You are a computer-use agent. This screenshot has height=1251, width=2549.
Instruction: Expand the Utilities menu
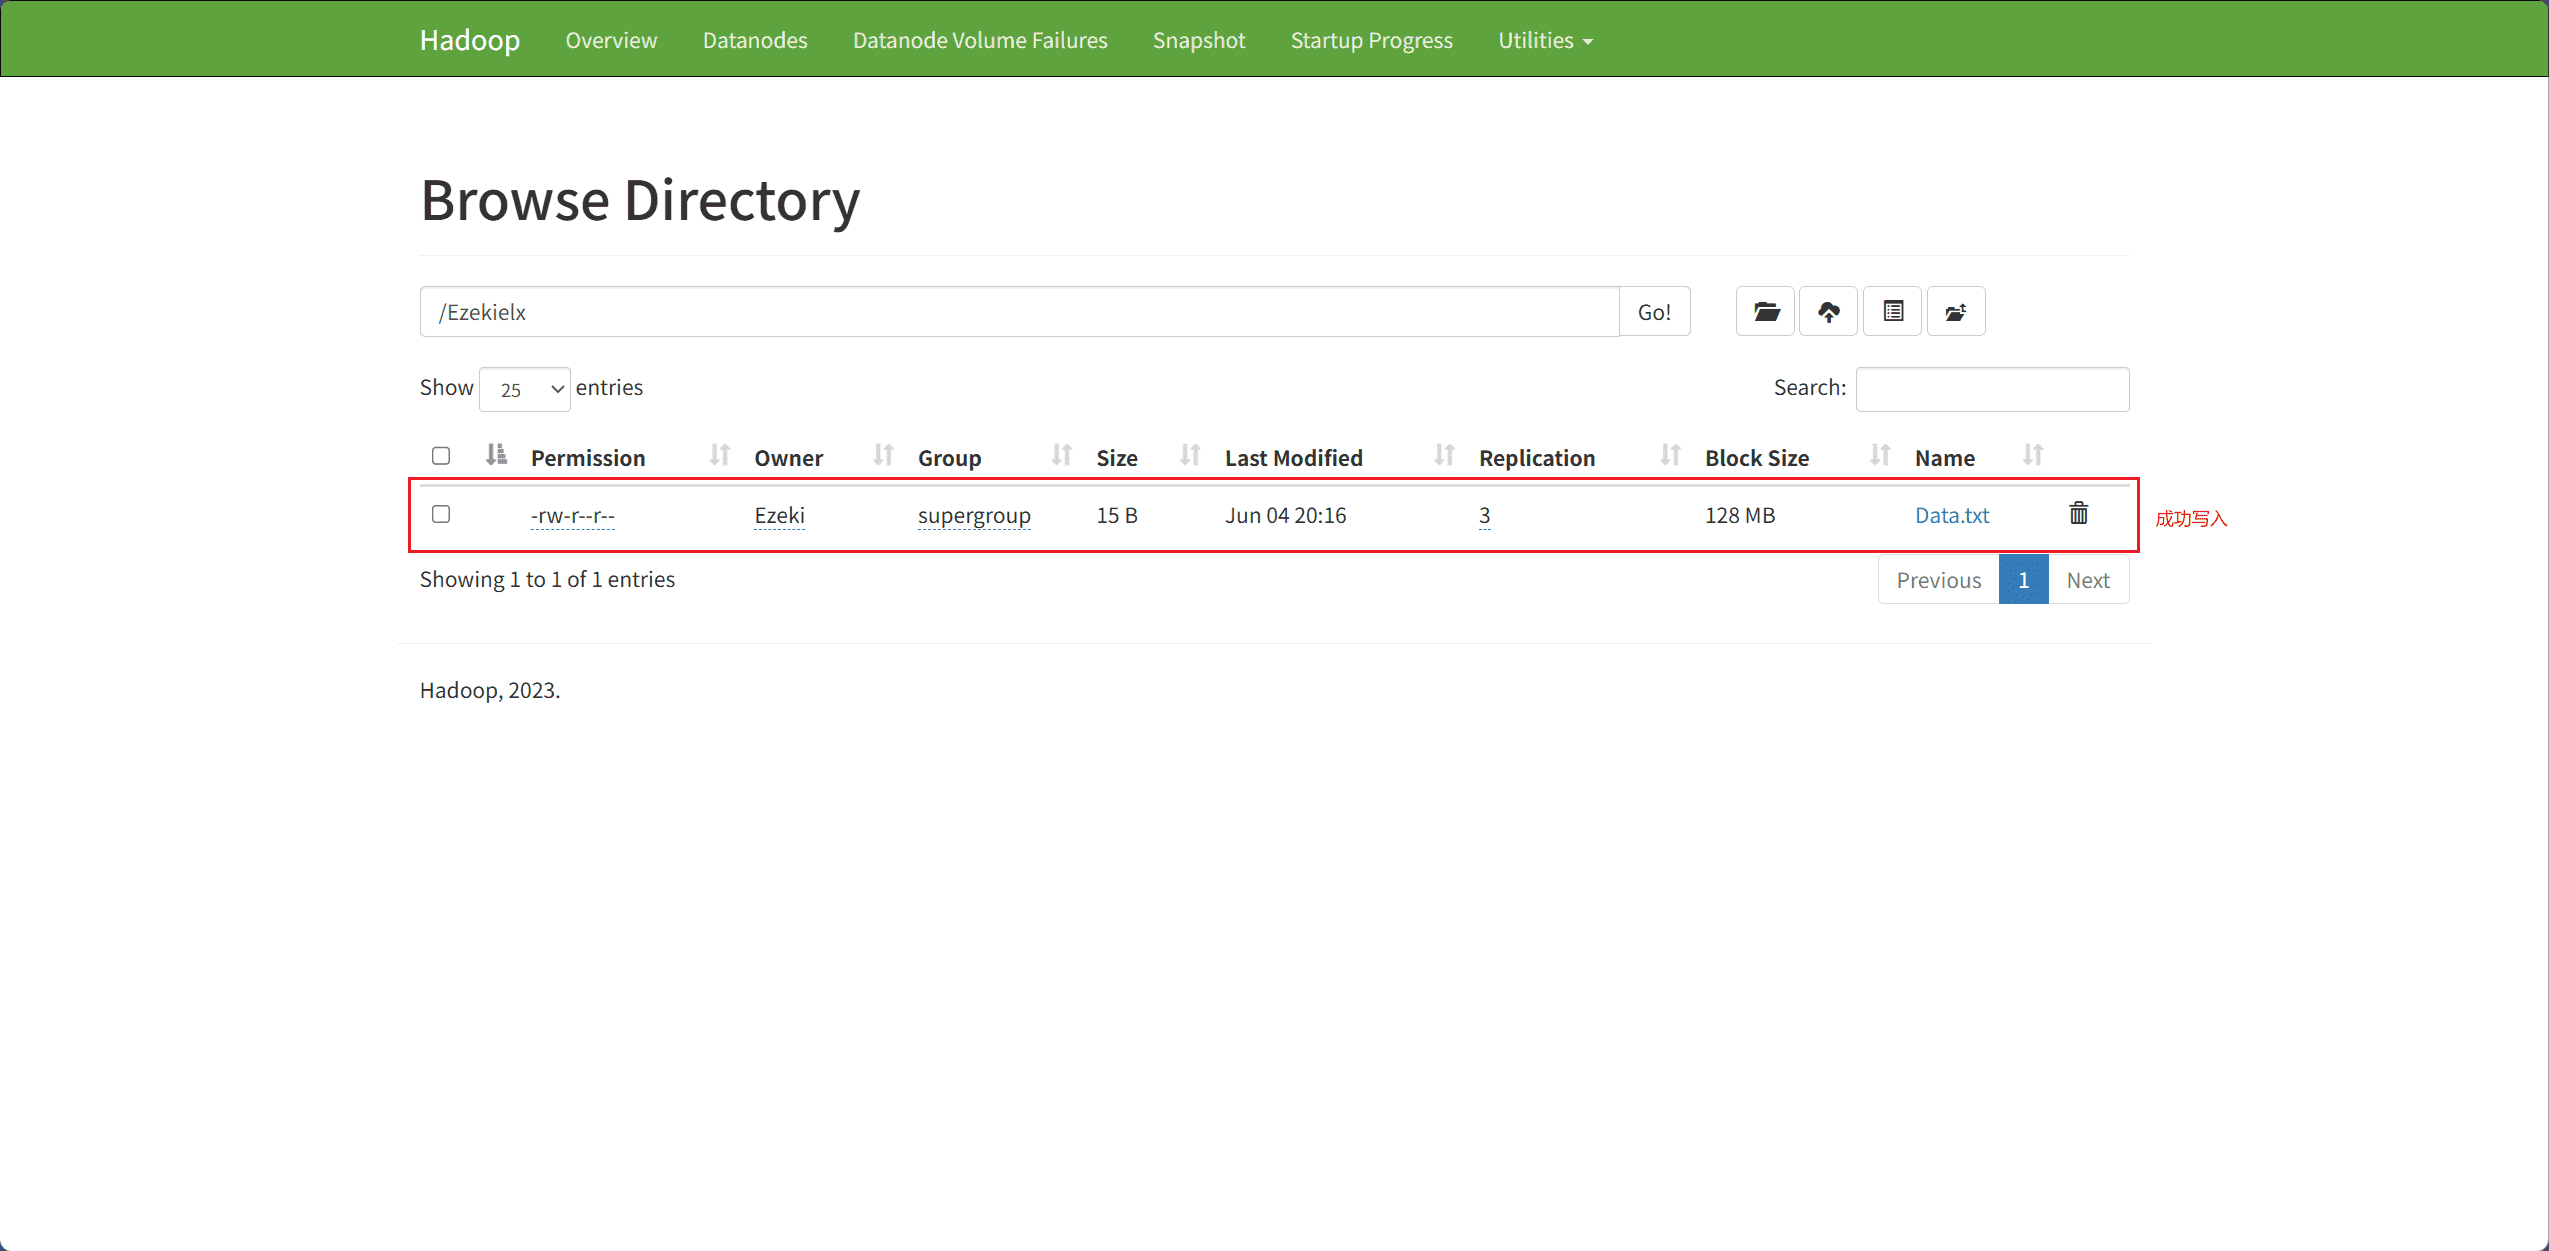pyautogui.click(x=1545, y=40)
